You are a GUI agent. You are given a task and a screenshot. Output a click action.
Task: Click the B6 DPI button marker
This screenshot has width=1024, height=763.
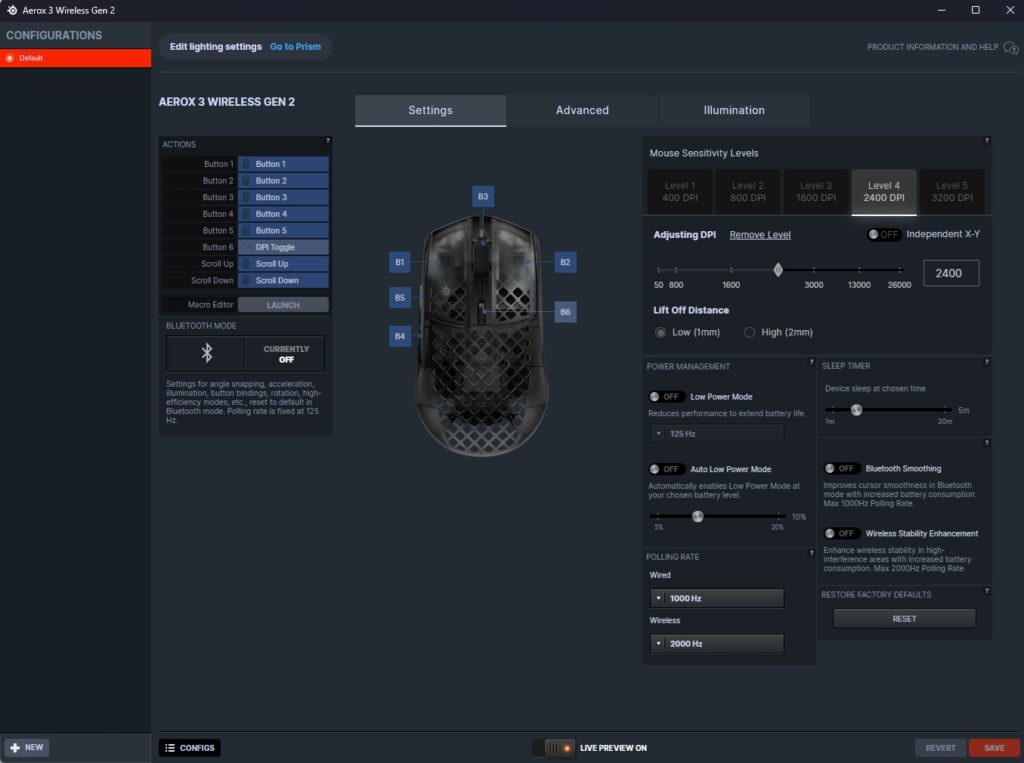(x=565, y=312)
